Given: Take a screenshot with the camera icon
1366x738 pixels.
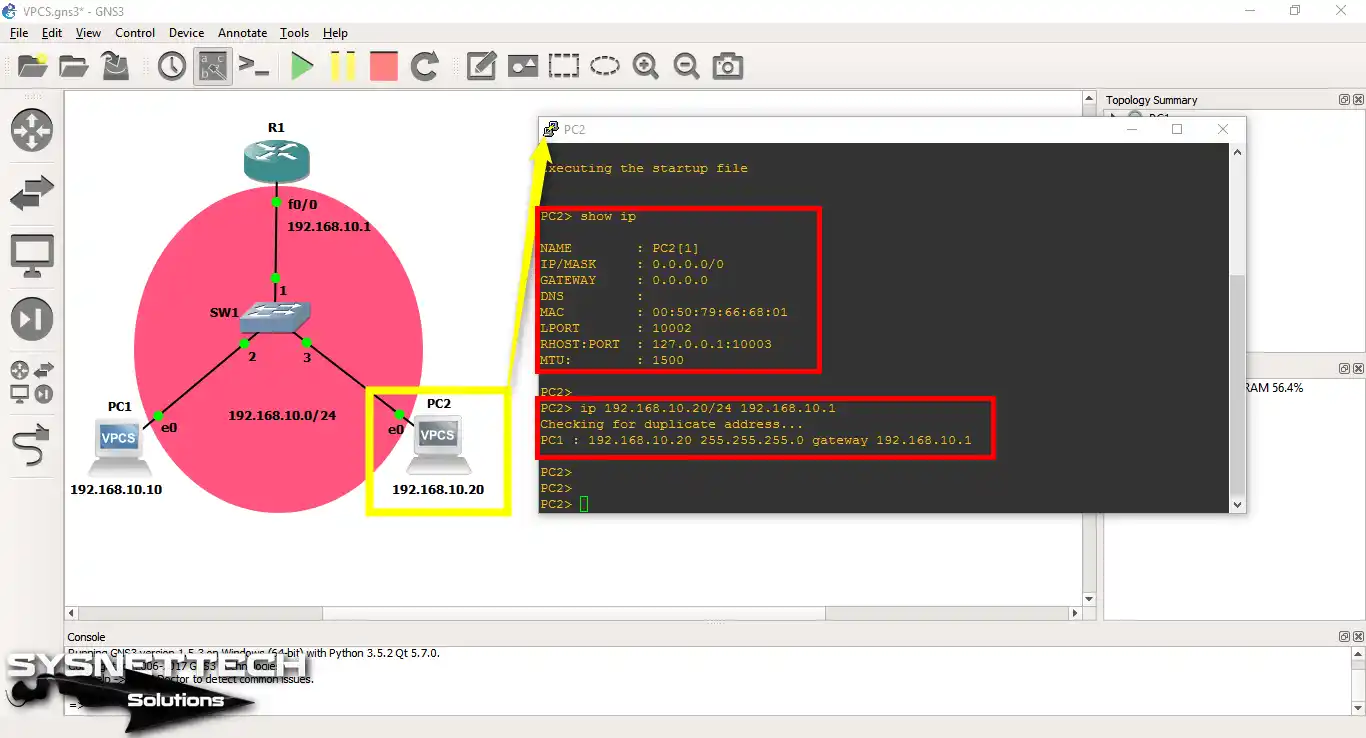Looking at the screenshot, I should coord(728,66).
